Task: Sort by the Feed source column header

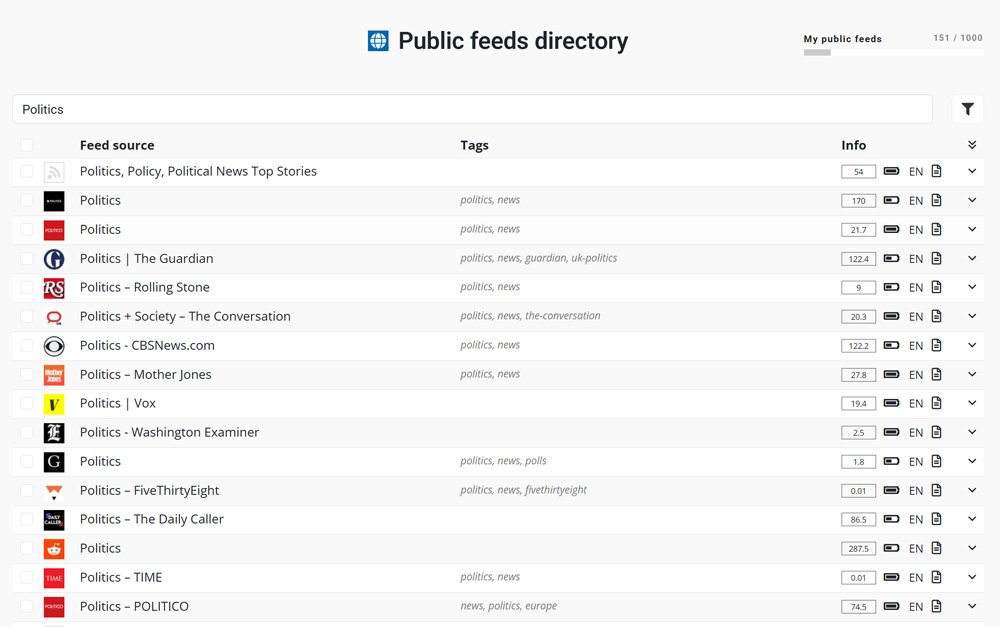Action: point(117,145)
